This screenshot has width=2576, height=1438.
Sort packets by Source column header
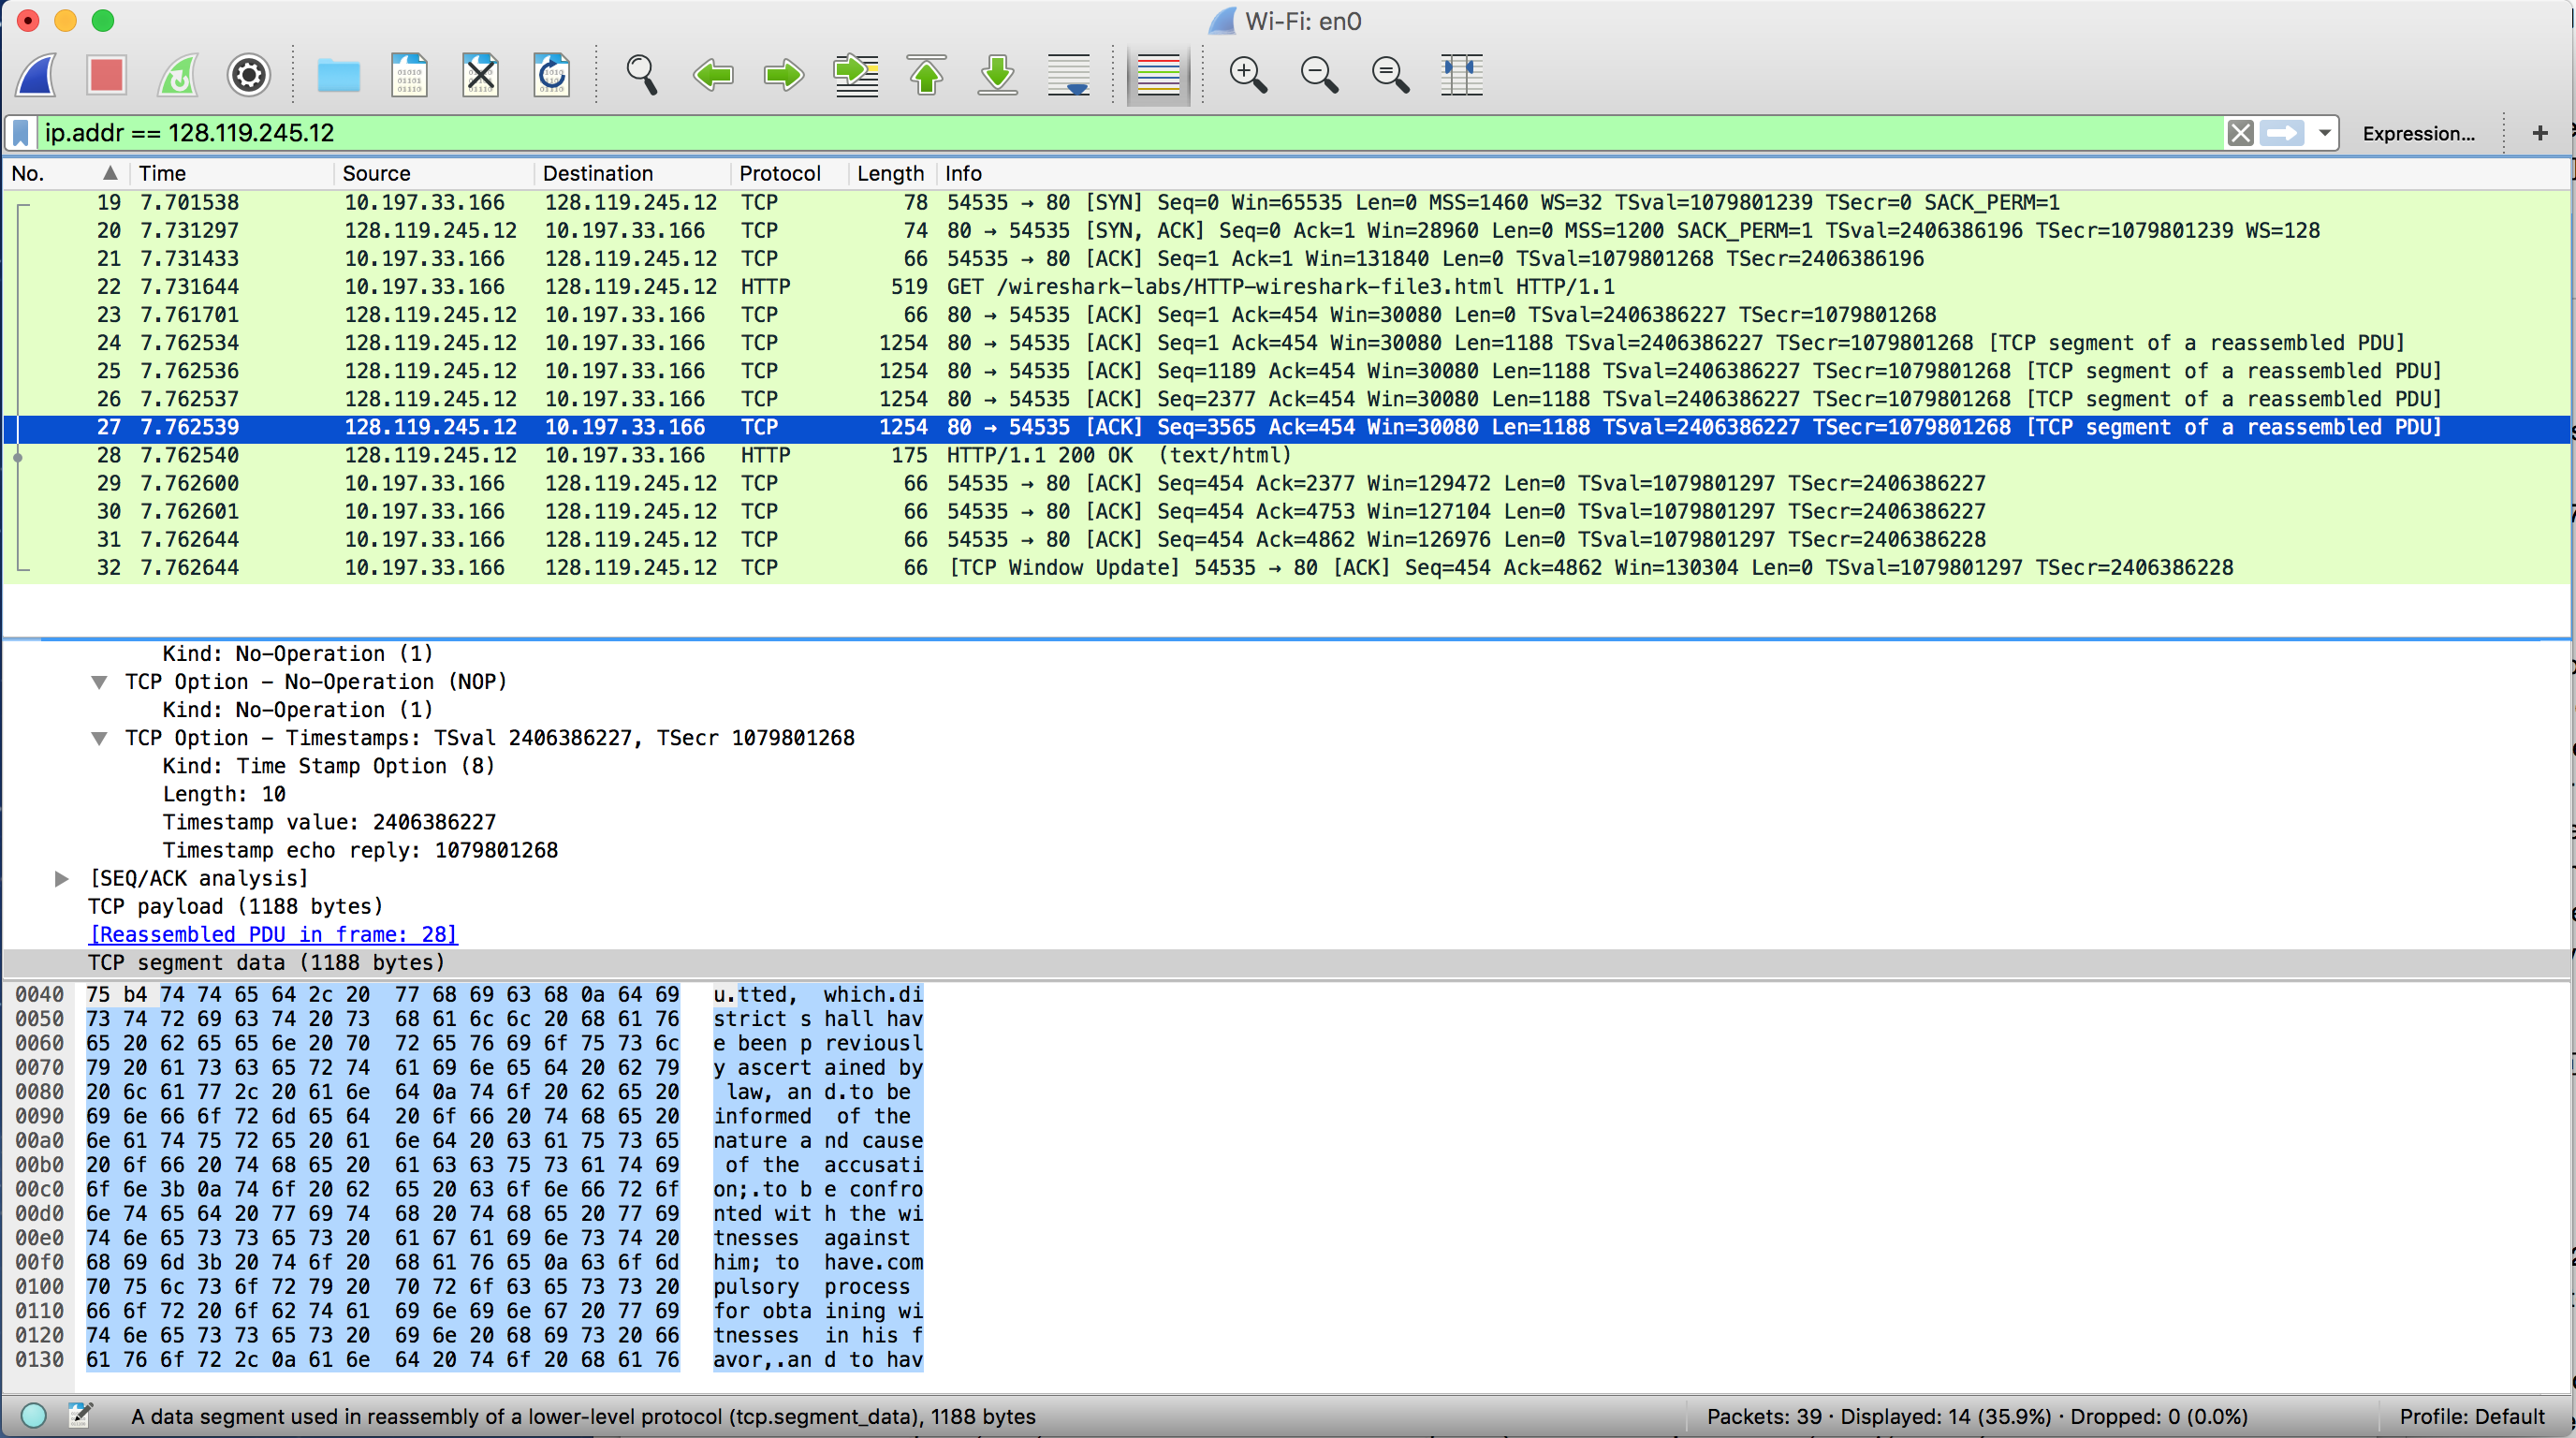click(376, 173)
